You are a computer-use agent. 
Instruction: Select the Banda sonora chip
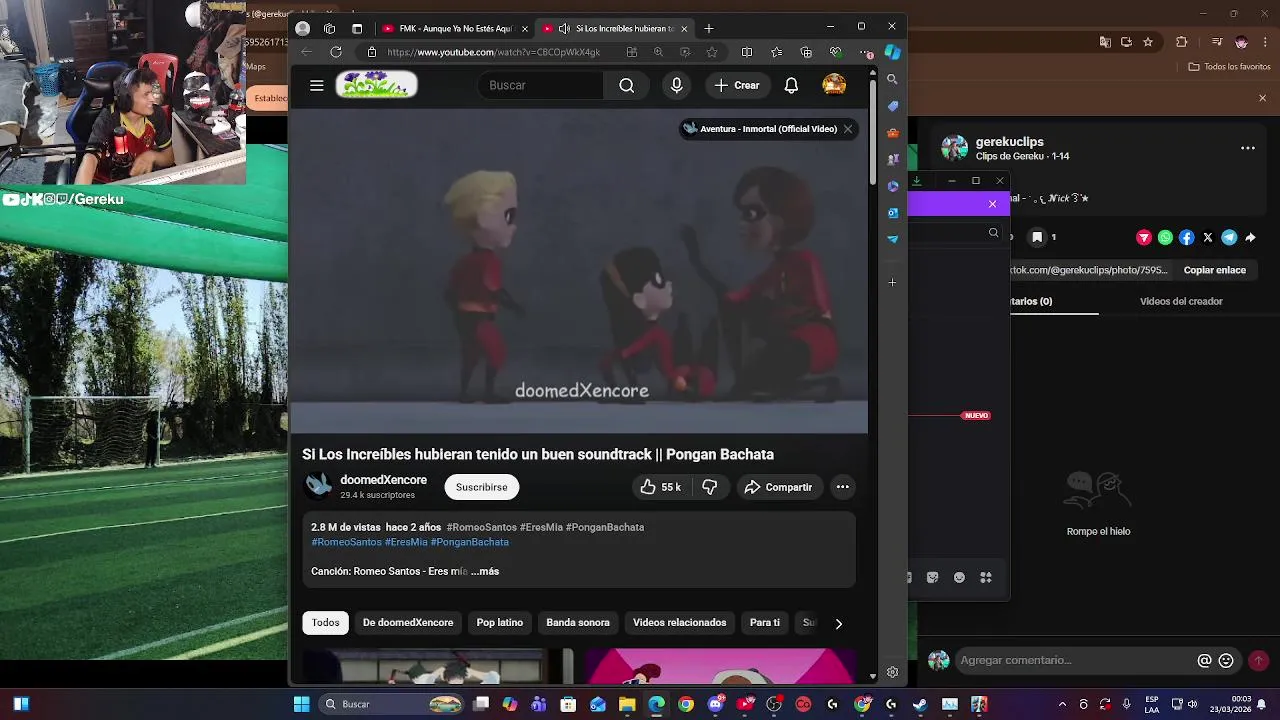coord(578,622)
